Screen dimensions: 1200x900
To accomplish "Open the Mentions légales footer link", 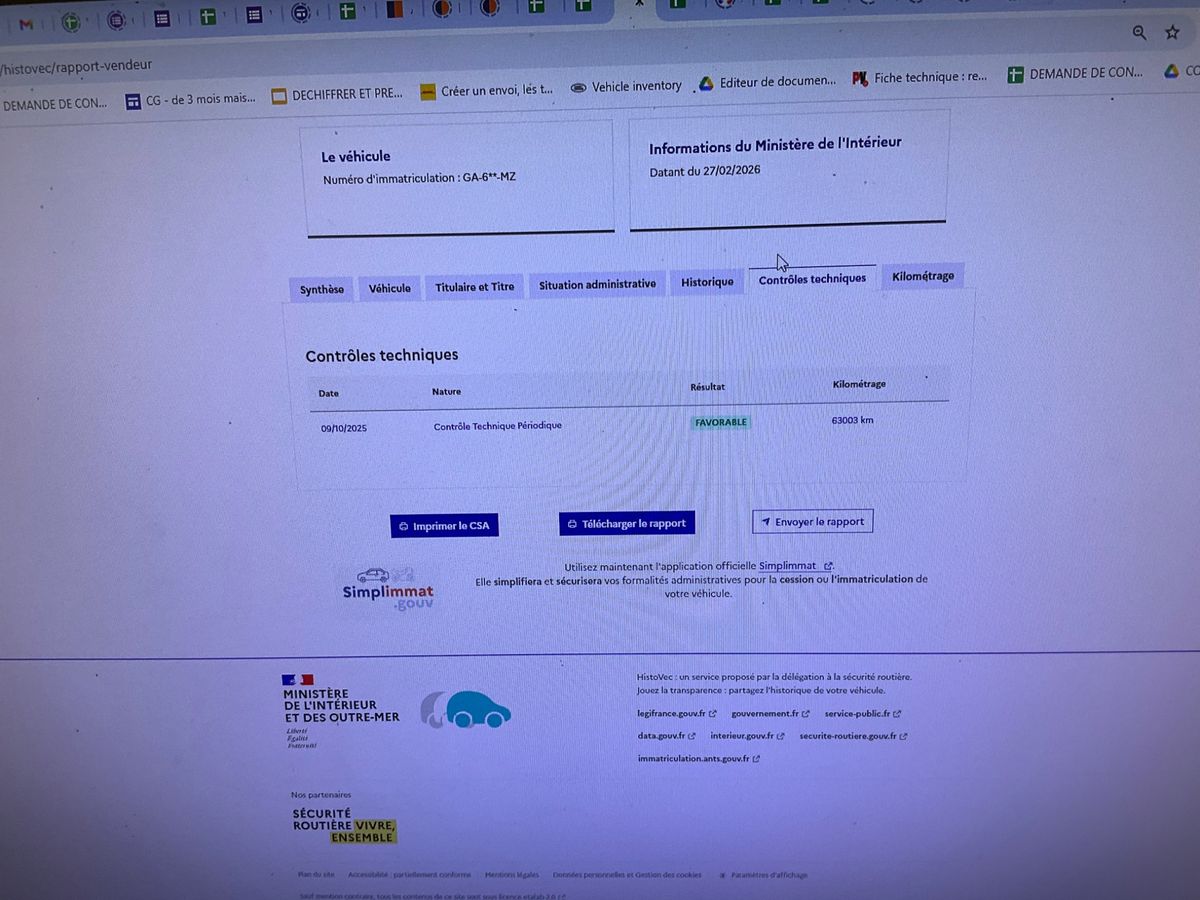I will click(512, 874).
